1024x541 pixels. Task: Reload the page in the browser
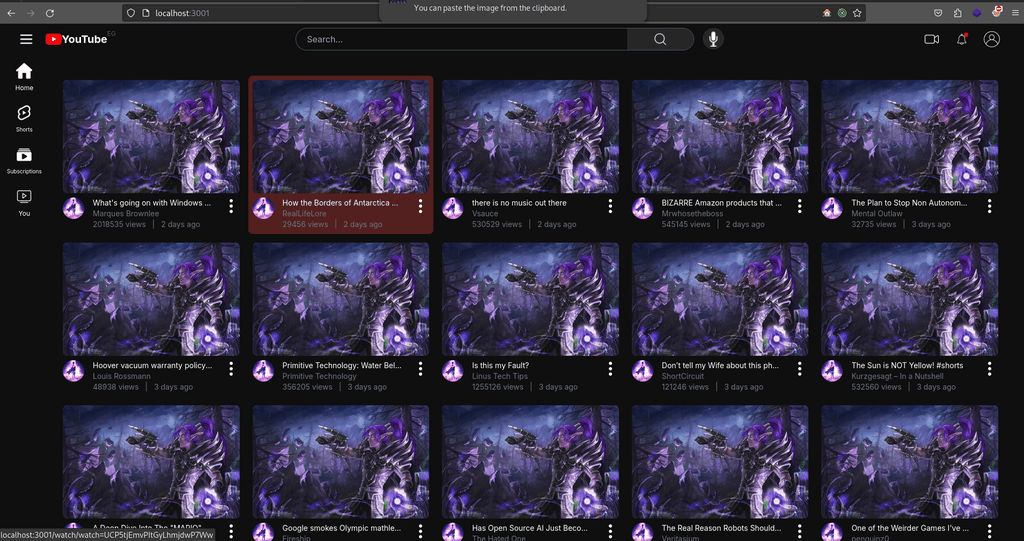point(50,12)
